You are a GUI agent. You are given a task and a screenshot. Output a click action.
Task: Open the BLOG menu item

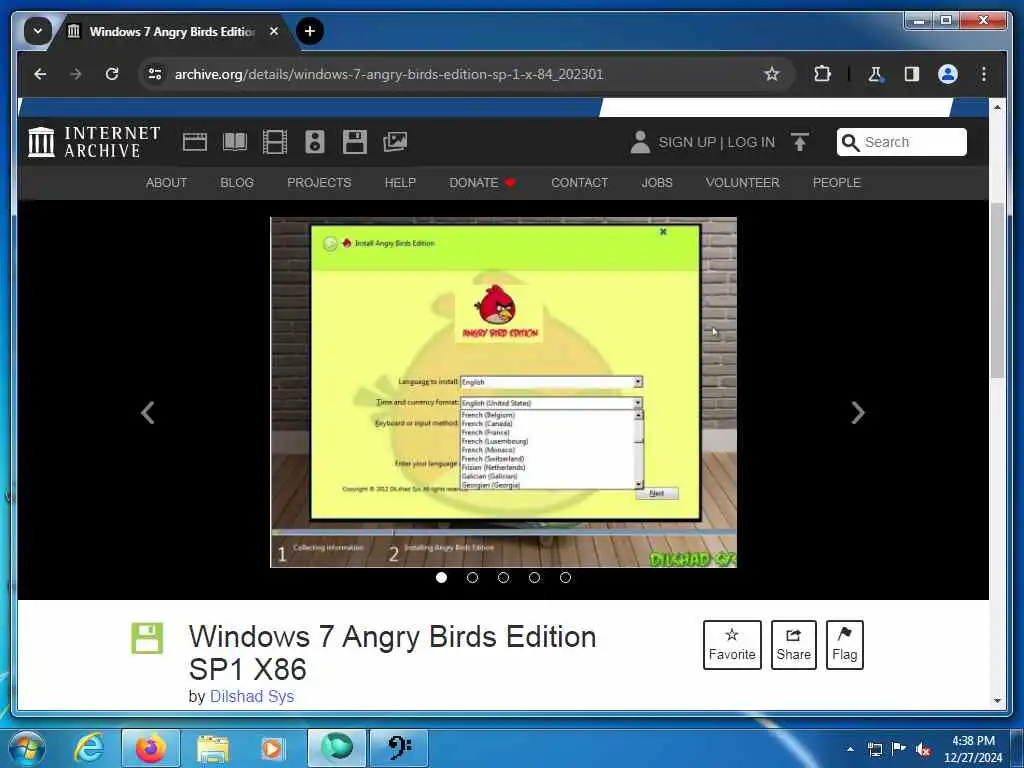236,183
